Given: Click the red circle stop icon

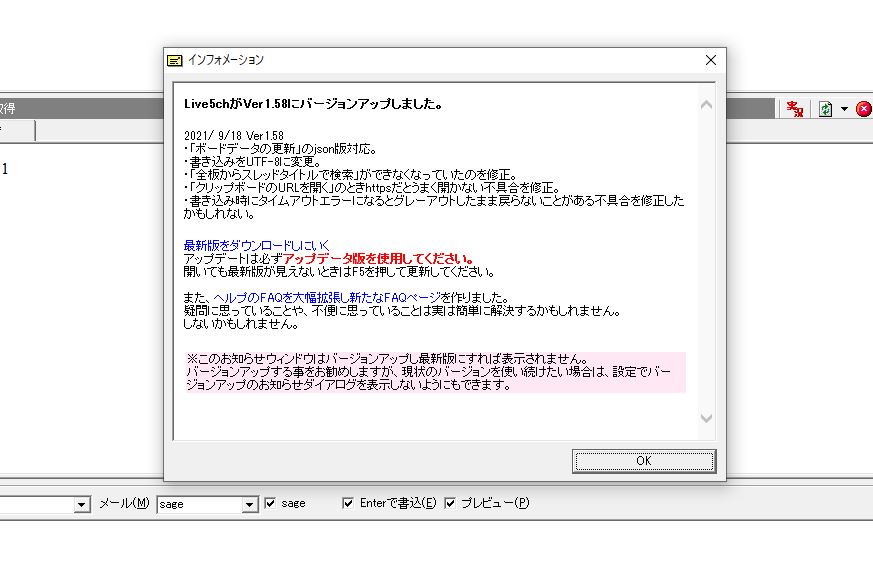Looking at the screenshot, I should pyautogui.click(x=864, y=109).
